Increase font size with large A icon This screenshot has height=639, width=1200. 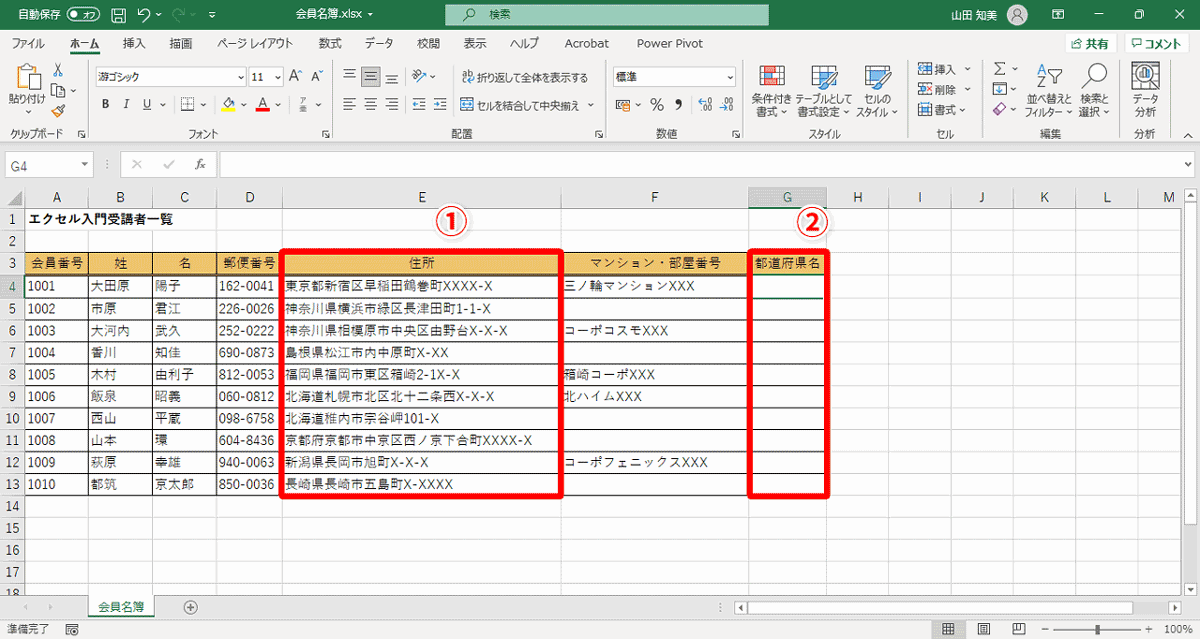coord(296,77)
